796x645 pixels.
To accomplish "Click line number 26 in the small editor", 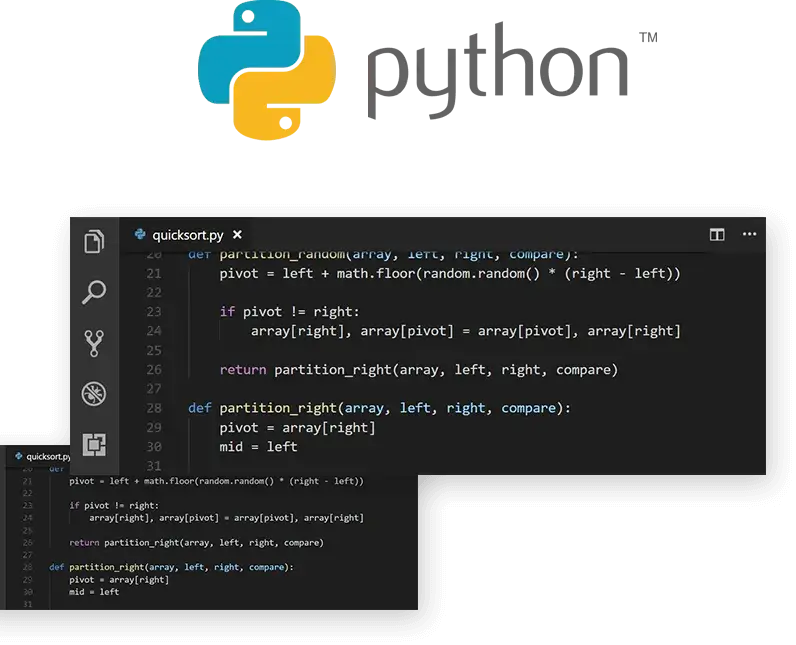I will point(27,543).
